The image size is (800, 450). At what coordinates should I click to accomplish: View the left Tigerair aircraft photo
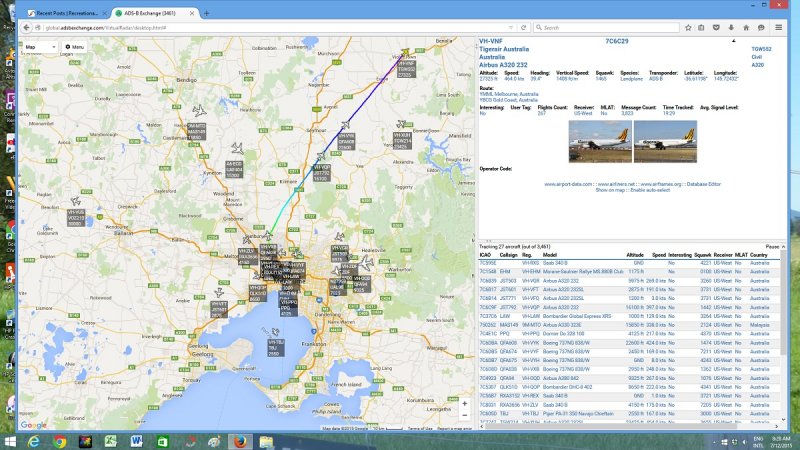point(600,141)
